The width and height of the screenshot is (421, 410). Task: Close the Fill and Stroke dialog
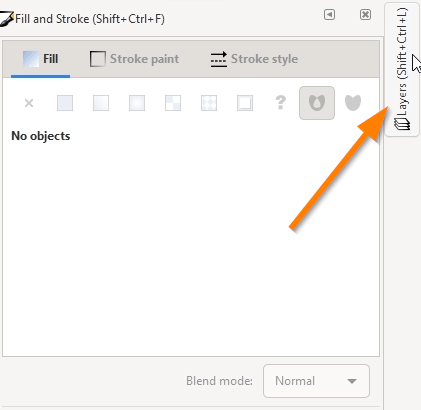[x=365, y=15]
